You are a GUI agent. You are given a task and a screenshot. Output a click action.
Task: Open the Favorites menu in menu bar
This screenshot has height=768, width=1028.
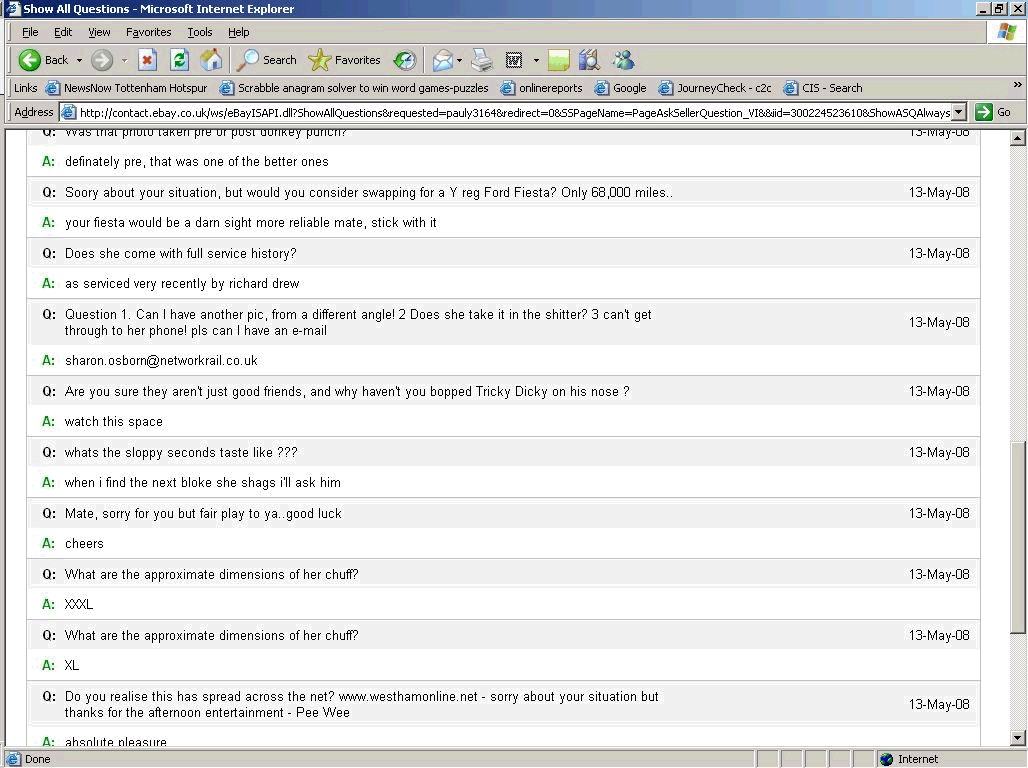tap(148, 32)
